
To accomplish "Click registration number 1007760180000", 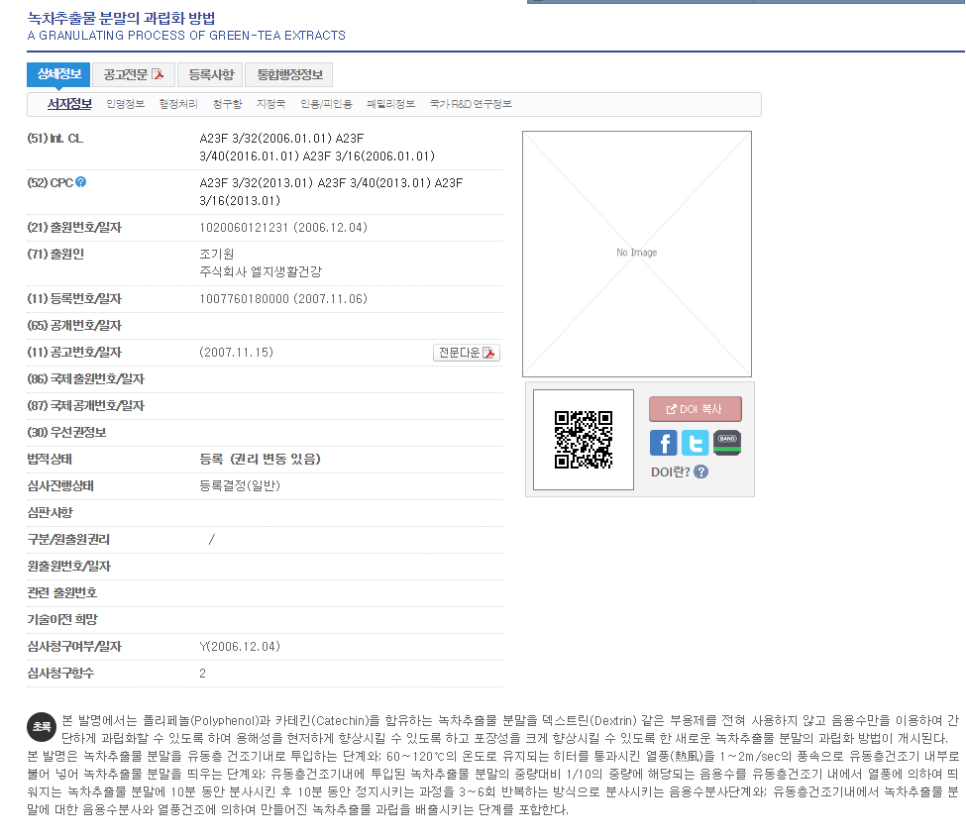I will click(x=244, y=299).
